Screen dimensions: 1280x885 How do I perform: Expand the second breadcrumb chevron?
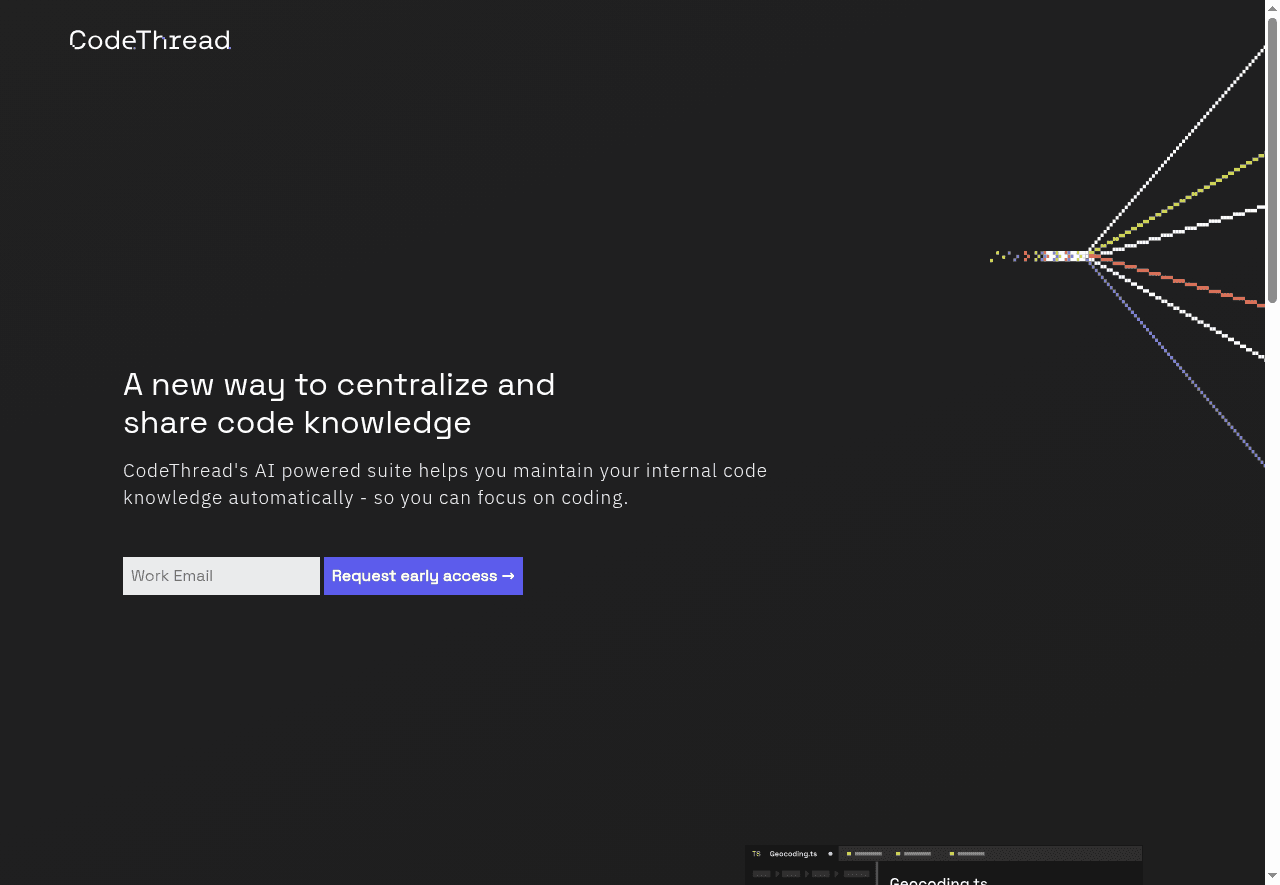click(x=806, y=872)
